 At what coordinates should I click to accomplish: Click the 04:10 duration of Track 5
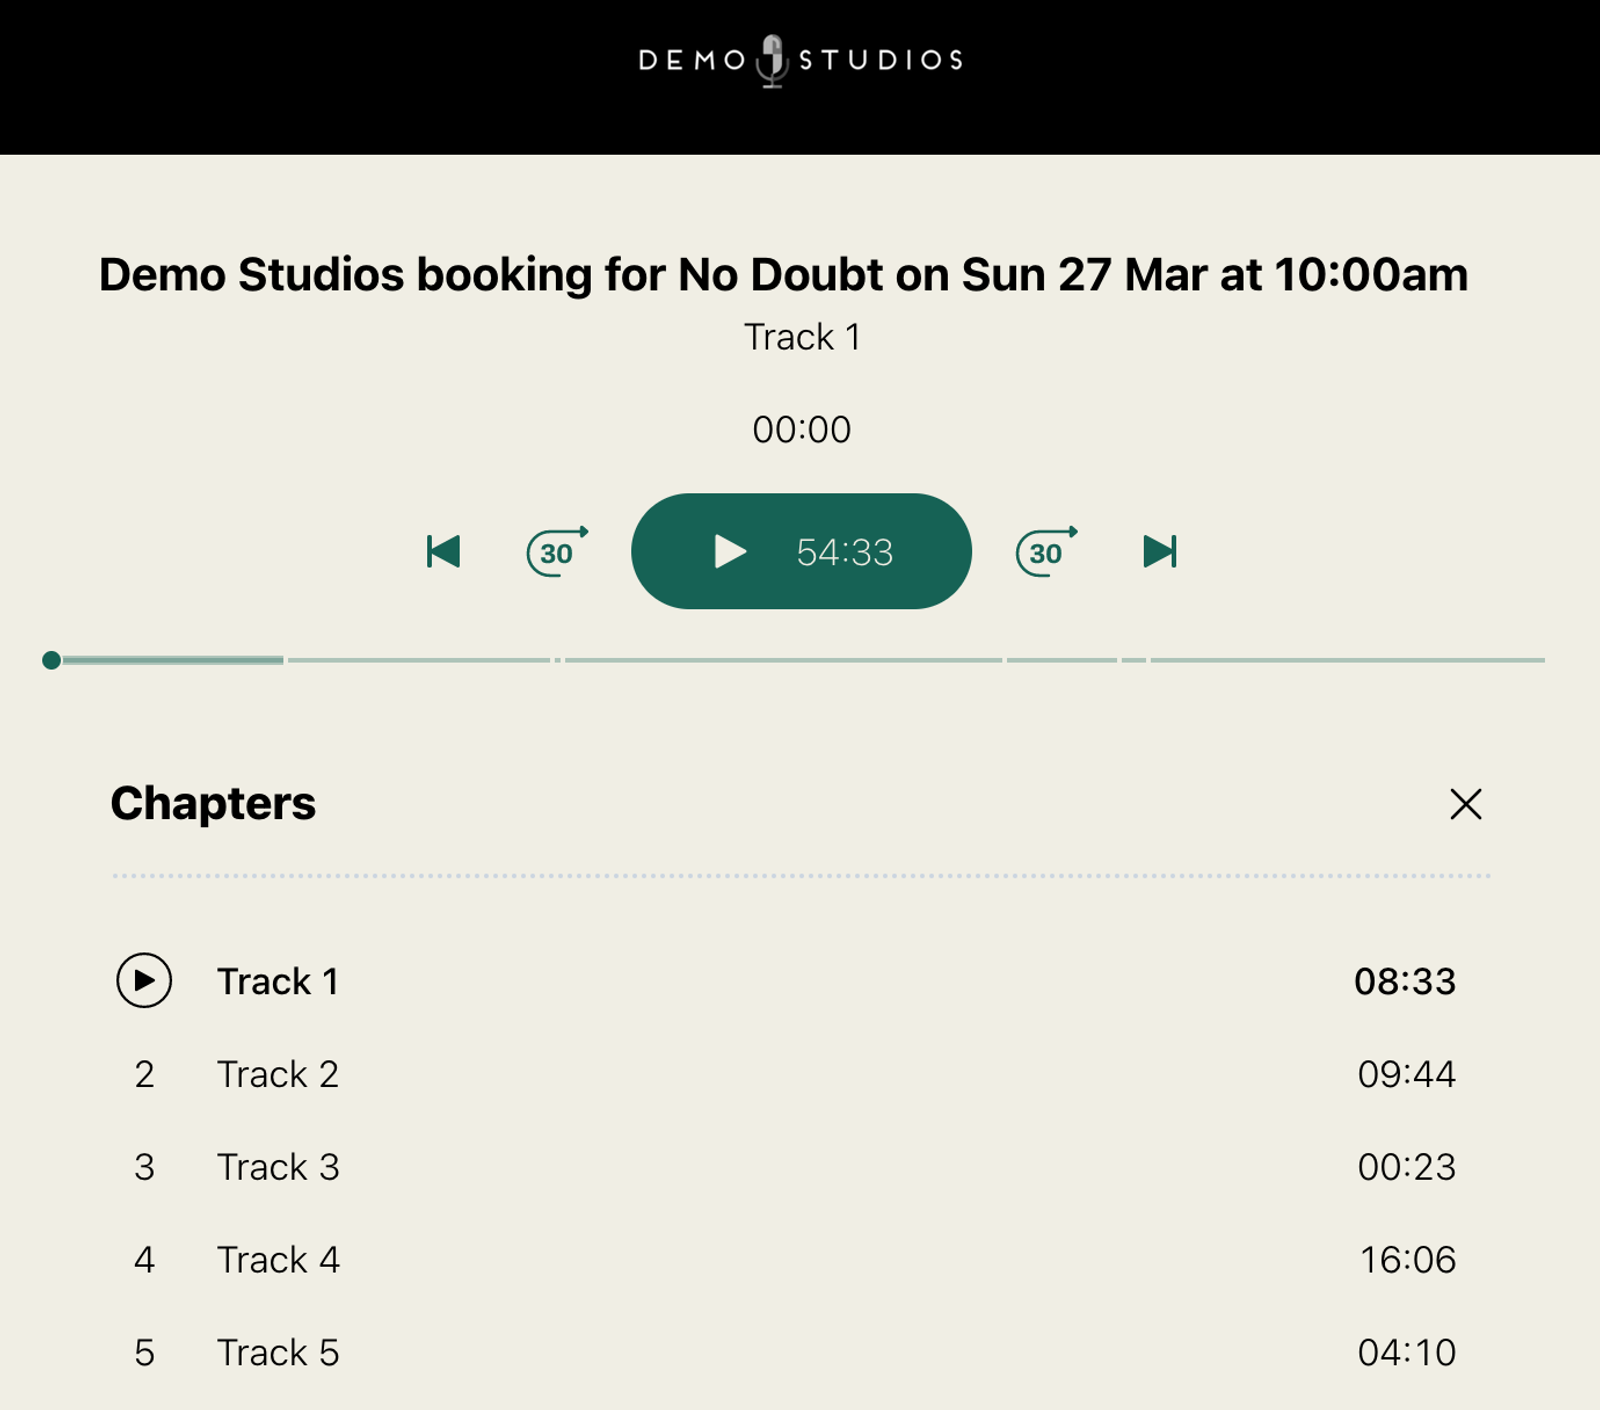[x=1406, y=1353]
